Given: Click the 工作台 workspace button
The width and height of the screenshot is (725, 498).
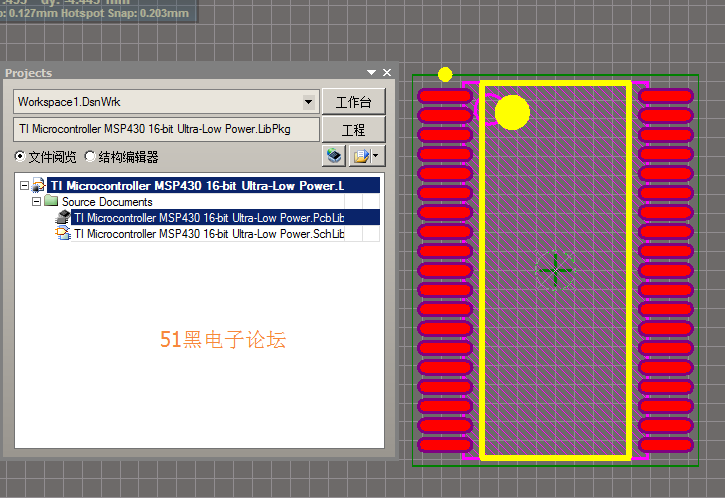Looking at the screenshot, I should pyautogui.click(x=354, y=102).
